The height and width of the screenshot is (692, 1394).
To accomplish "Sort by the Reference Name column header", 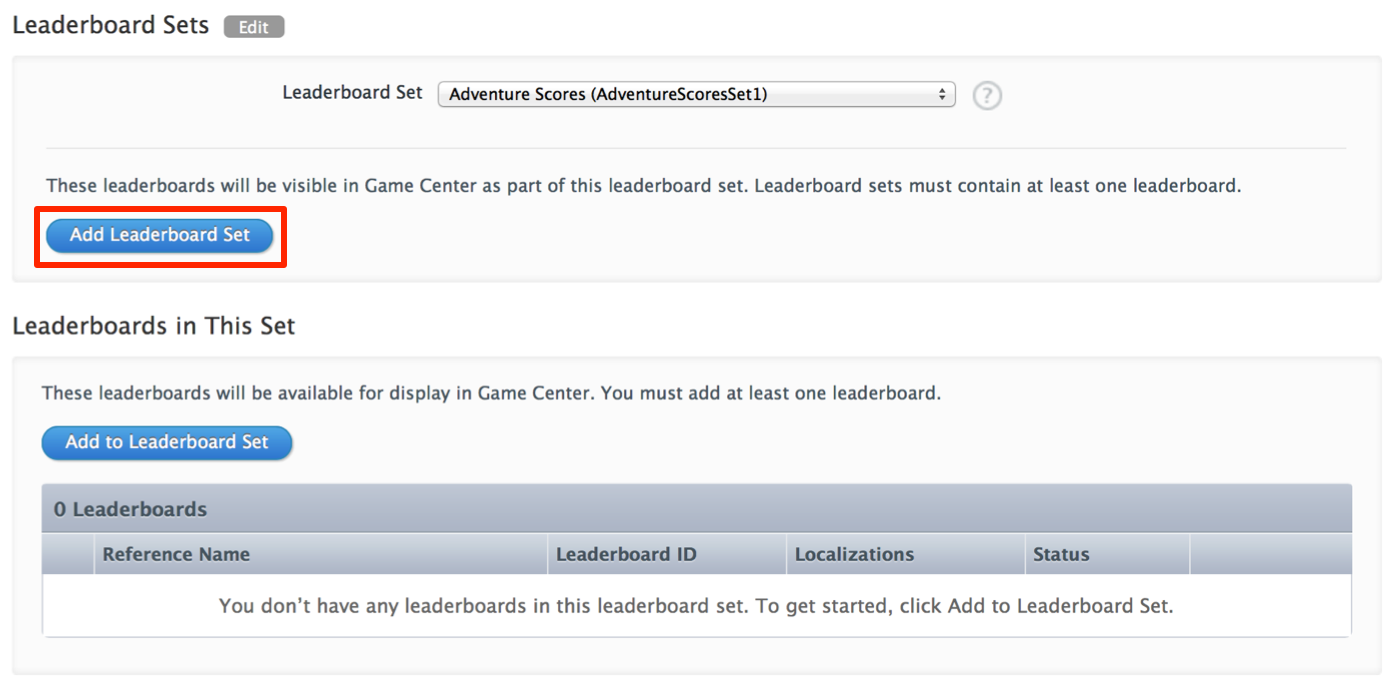I will click(x=176, y=554).
